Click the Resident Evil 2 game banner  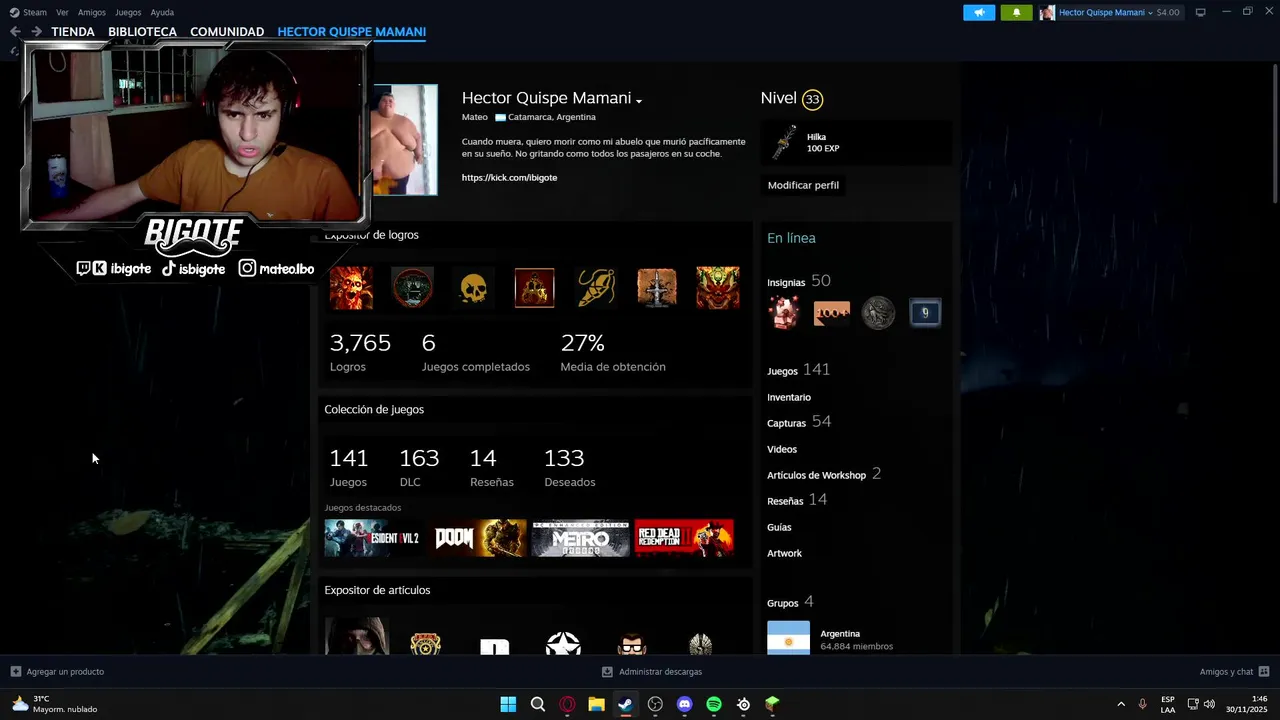(372, 538)
